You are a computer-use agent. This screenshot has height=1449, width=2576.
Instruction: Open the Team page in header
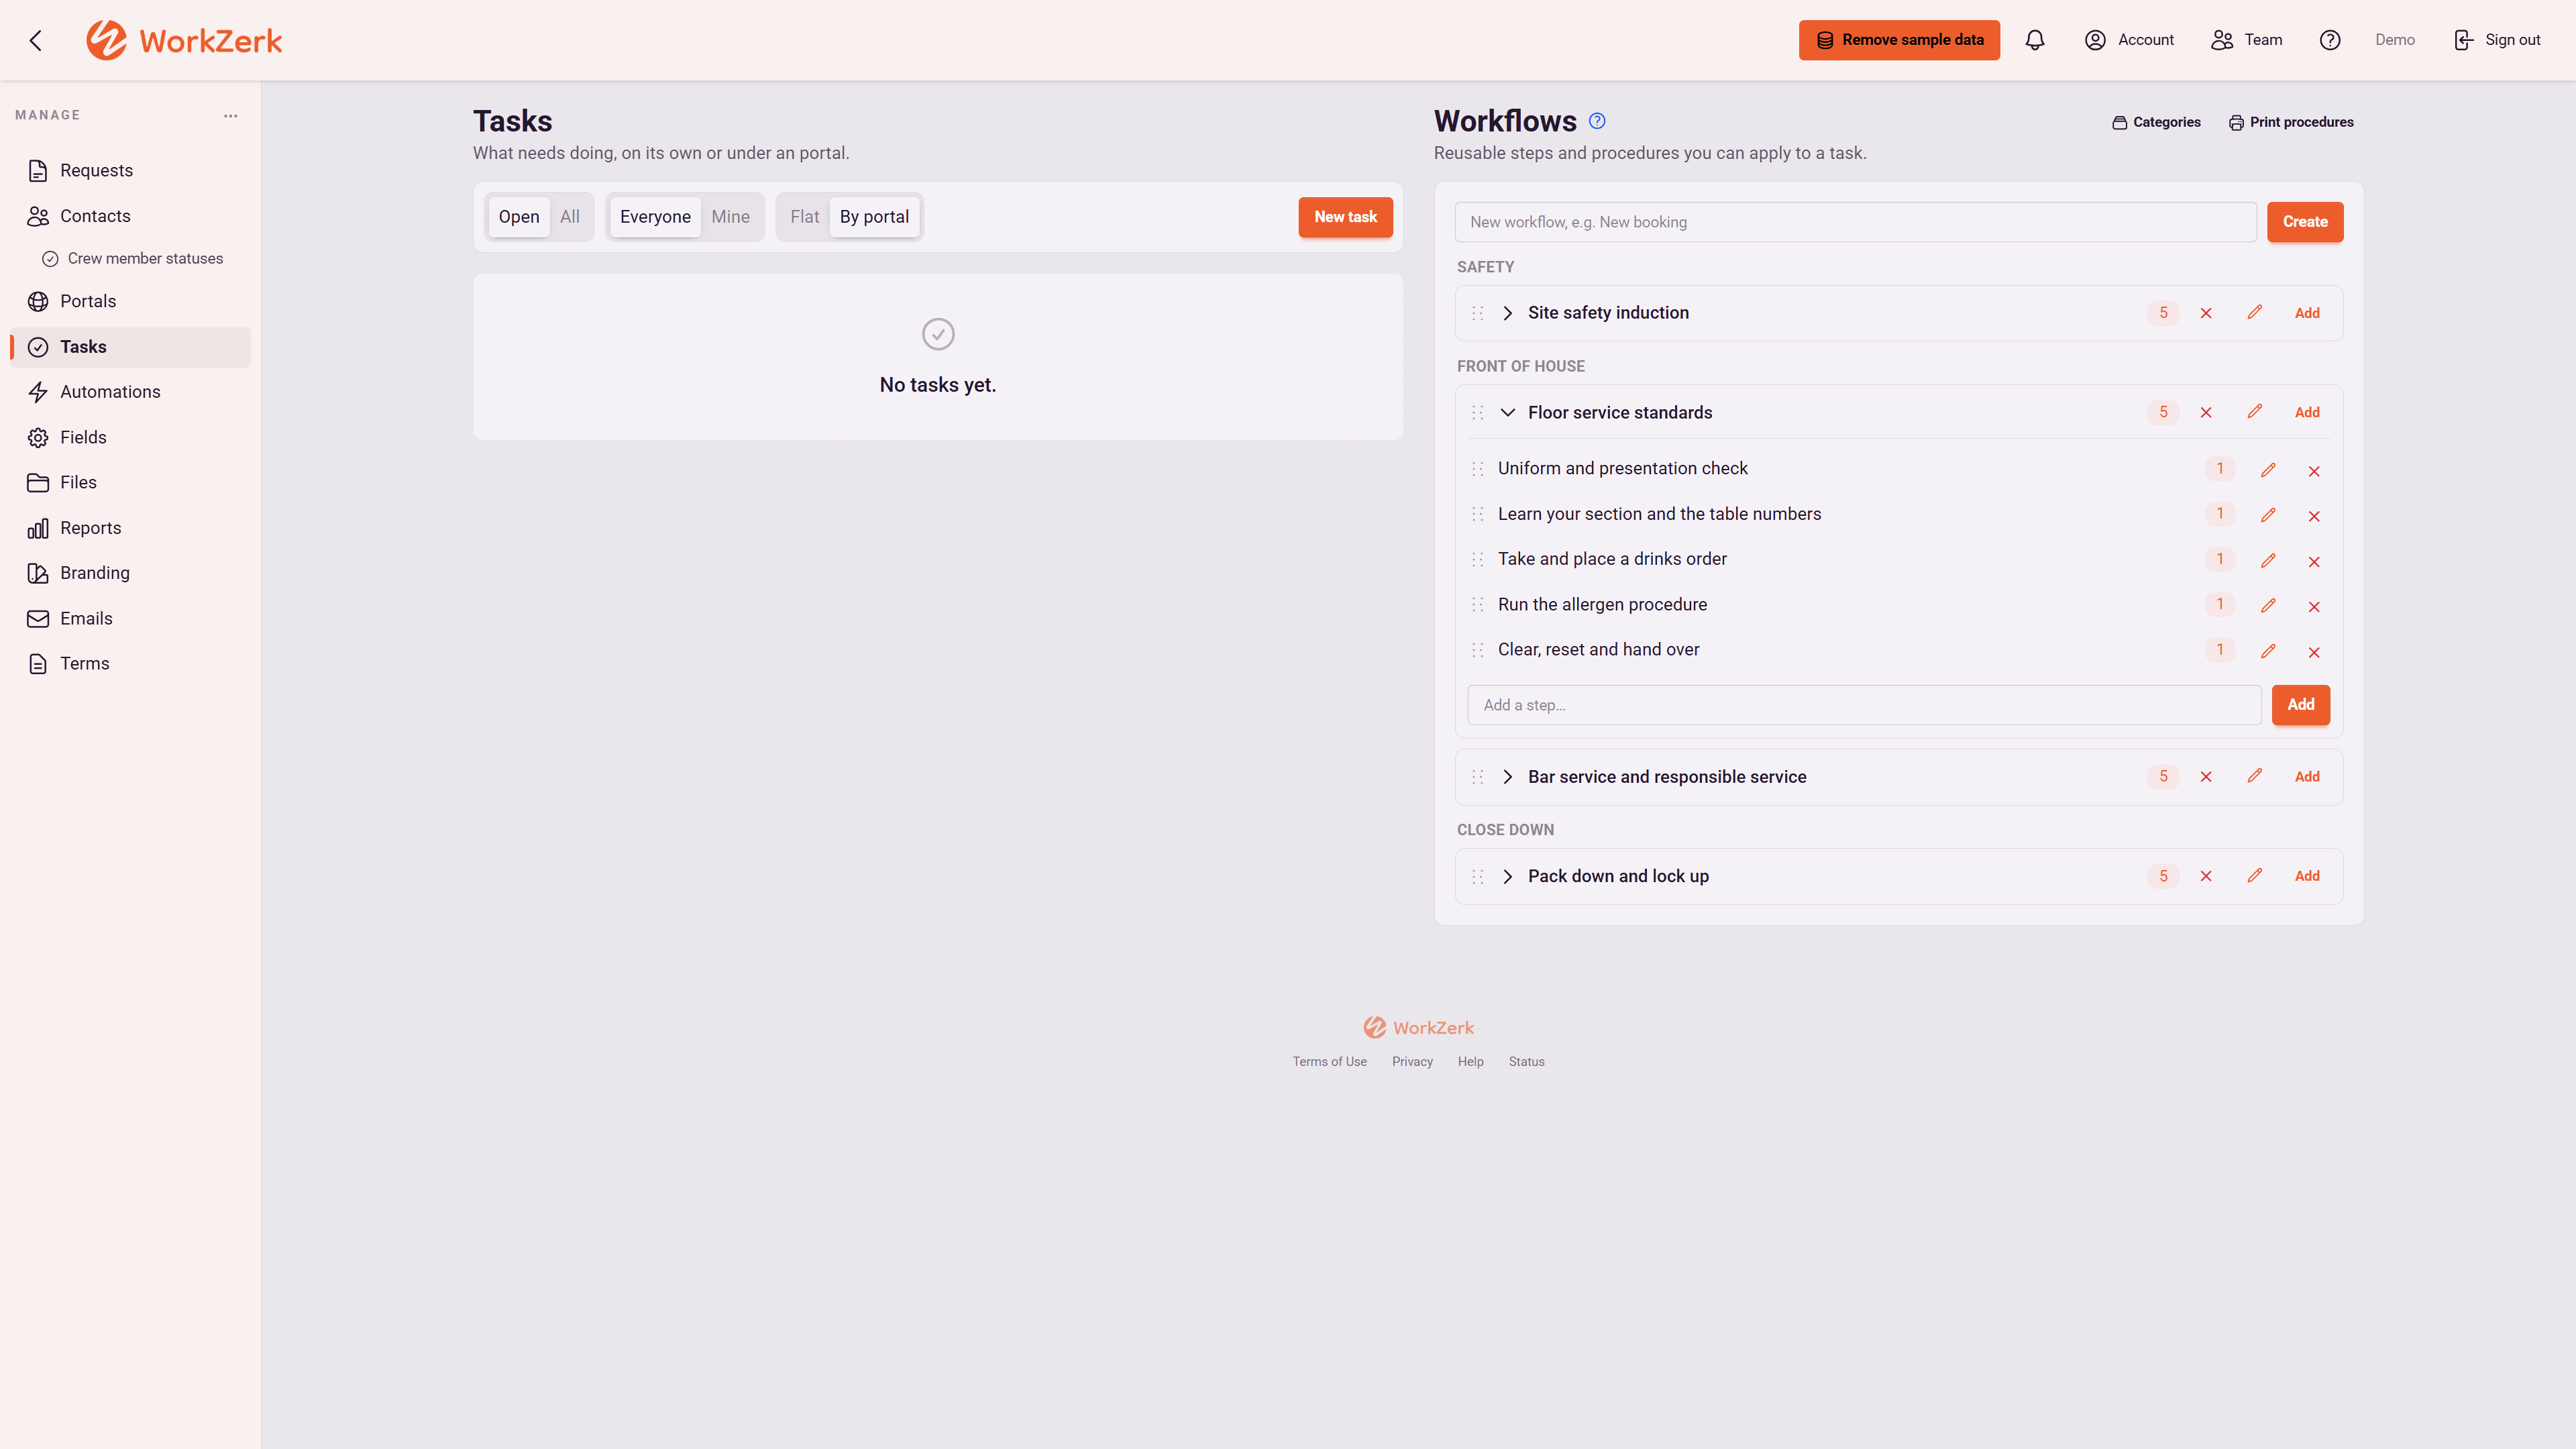(x=2247, y=40)
